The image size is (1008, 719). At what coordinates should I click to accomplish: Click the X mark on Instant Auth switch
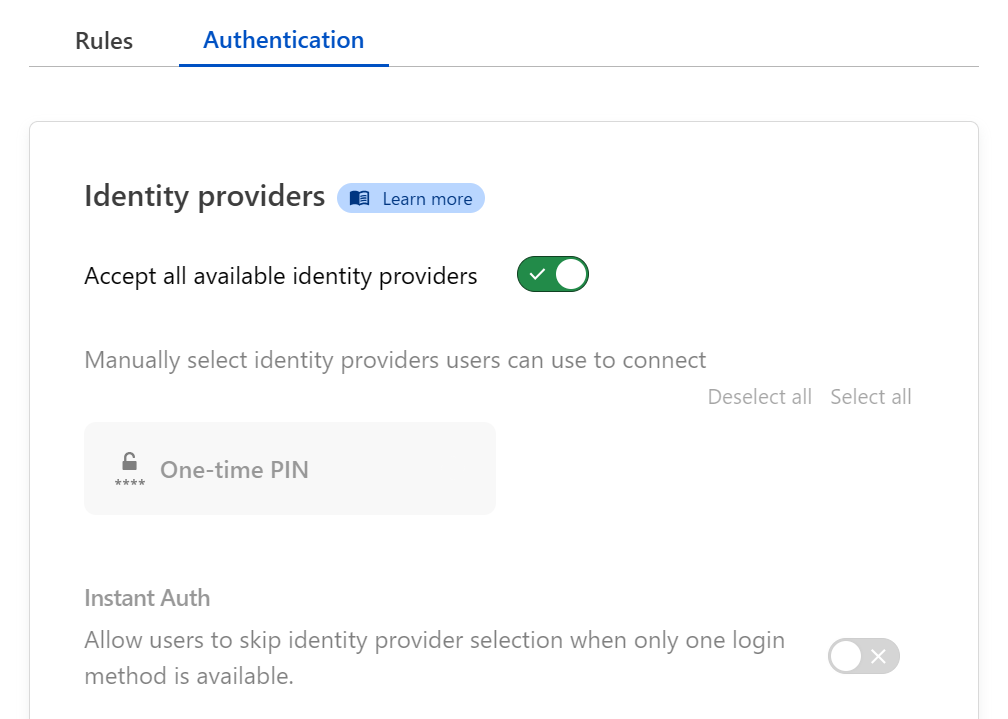coord(879,657)
